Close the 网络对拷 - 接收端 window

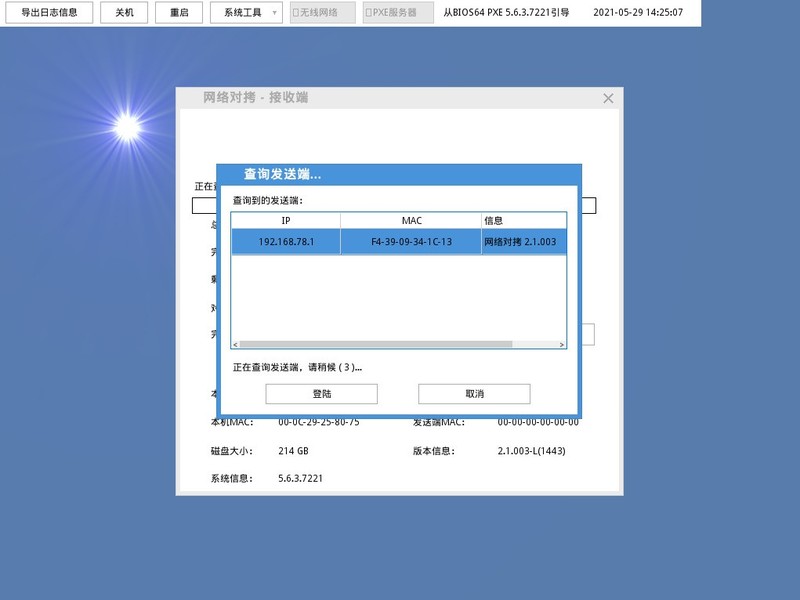point(608,98)
